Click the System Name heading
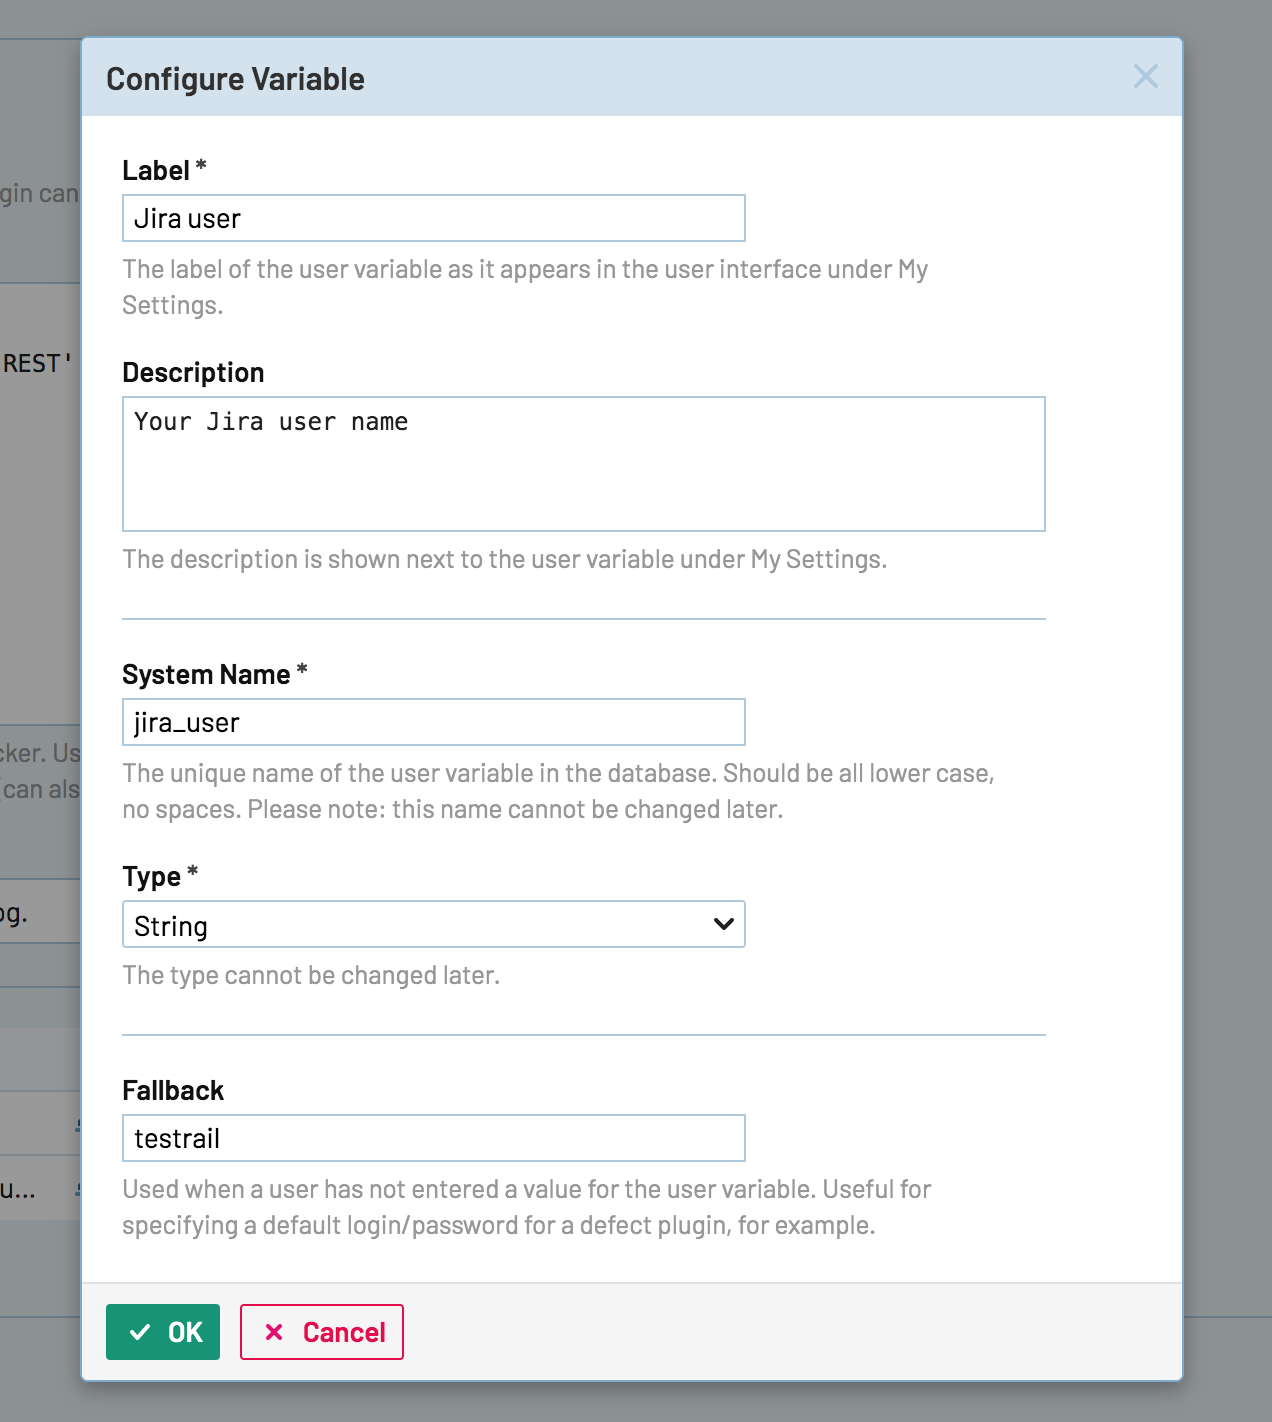Screen dimensions: 1272x1422 pos(206,675)
